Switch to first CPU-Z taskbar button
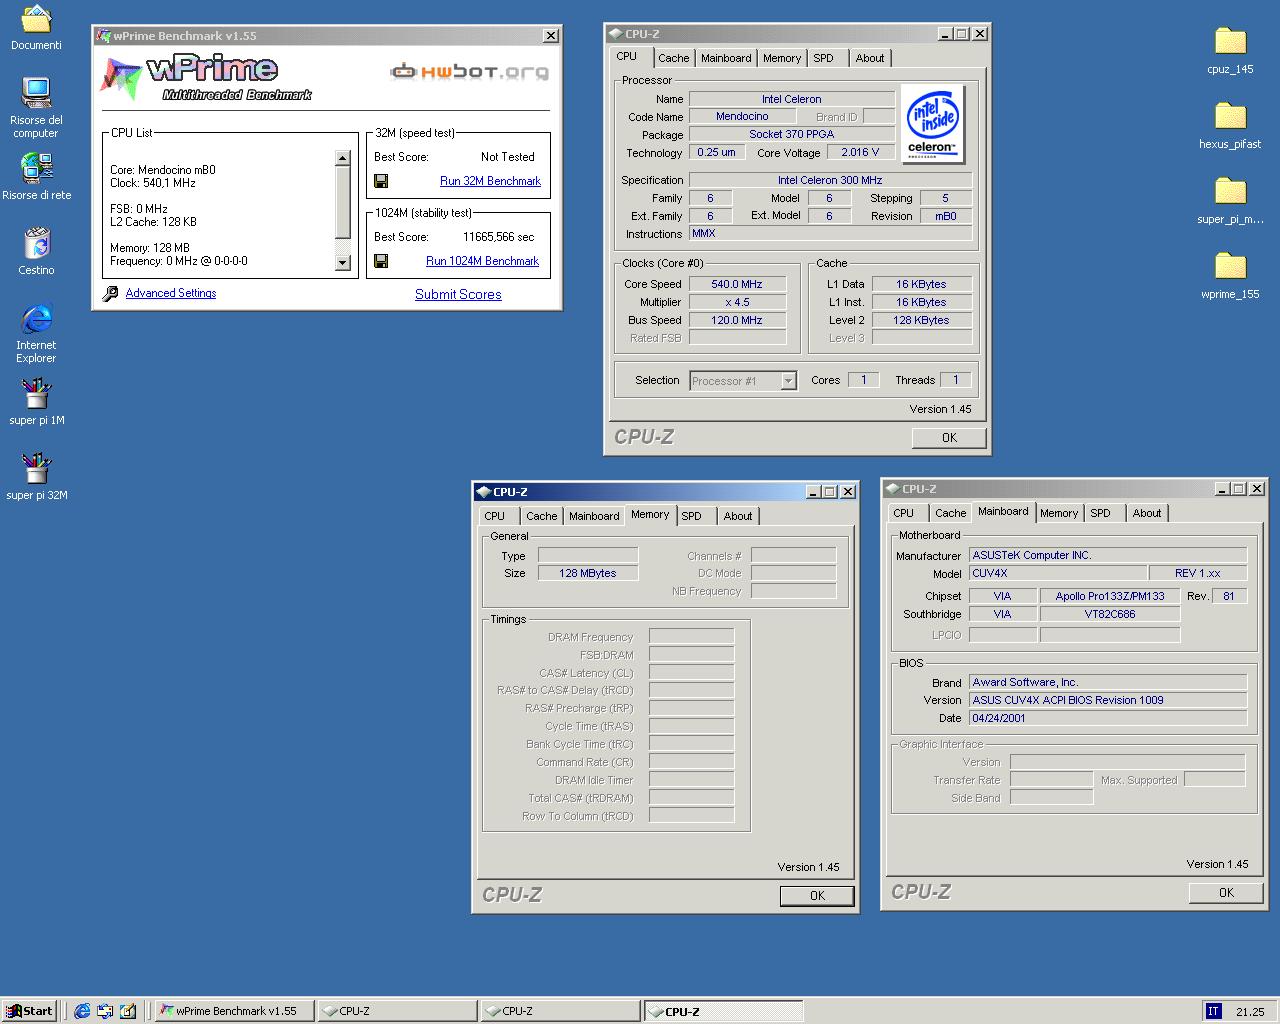Viewport: 1280px width, 1024px height. (x=397, y=1011)
